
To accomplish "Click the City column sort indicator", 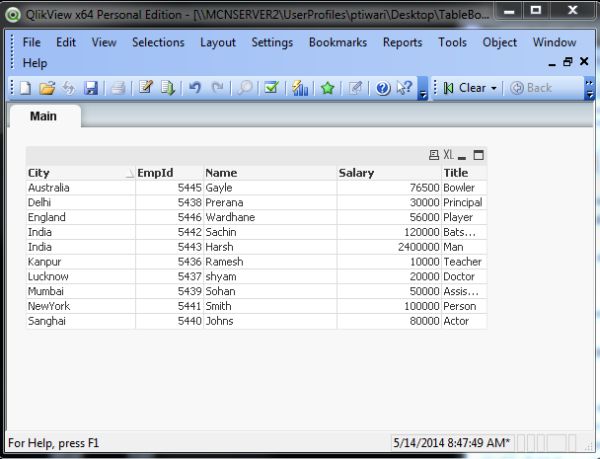I will (130, 174).
